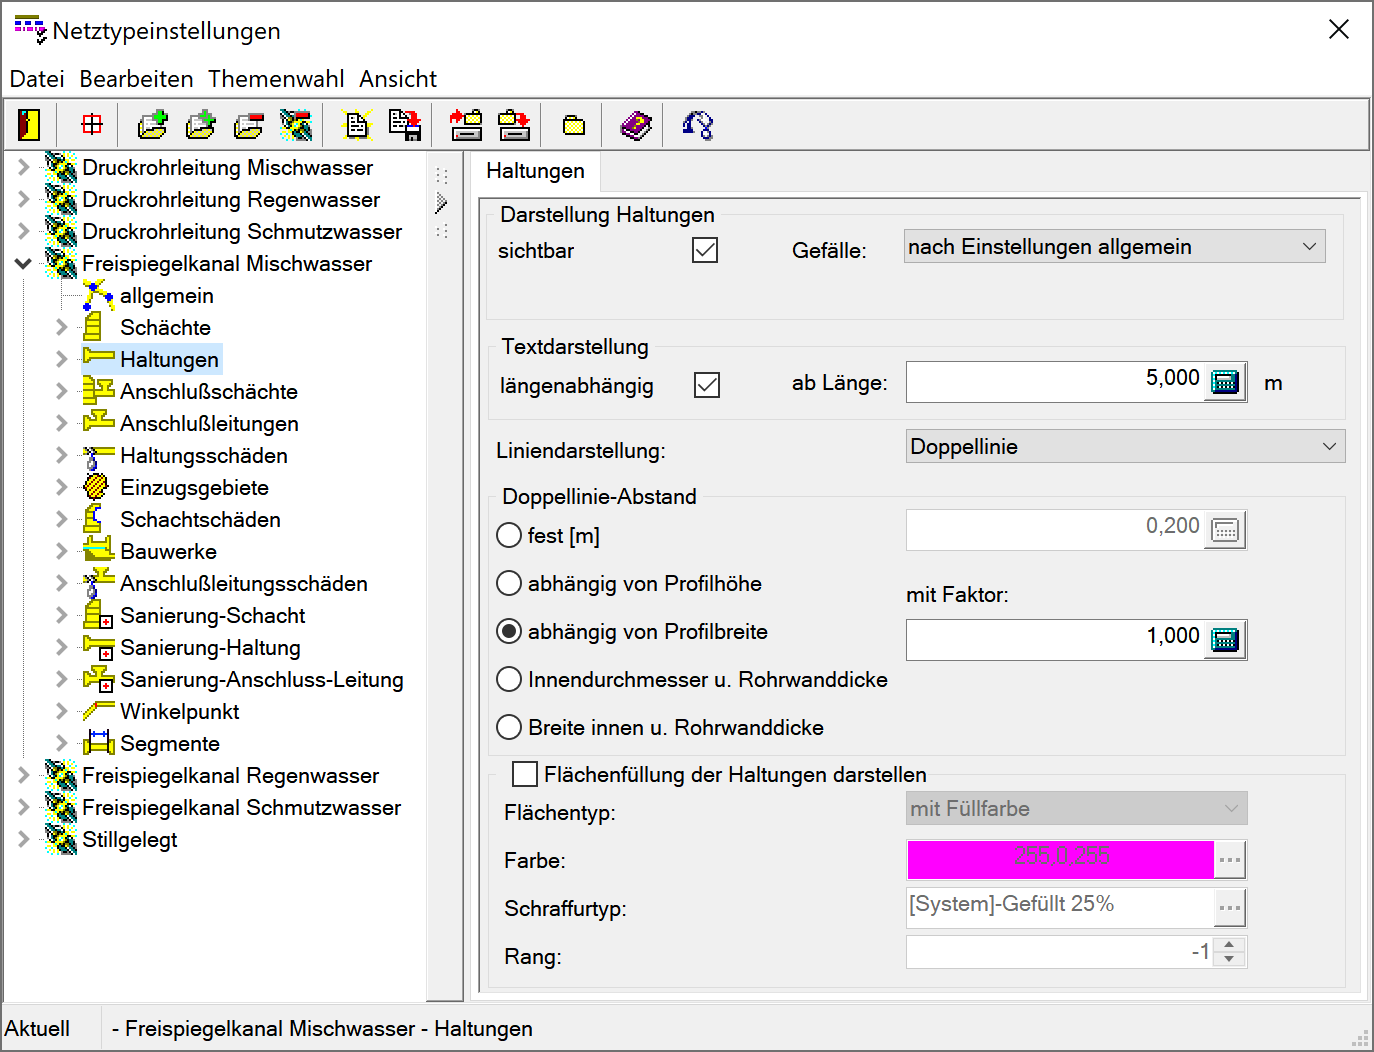Click the magenta Farbe color swatch
Image resolution: width=1374 pixels, height=1052 pixels.
coord(1060,860)
